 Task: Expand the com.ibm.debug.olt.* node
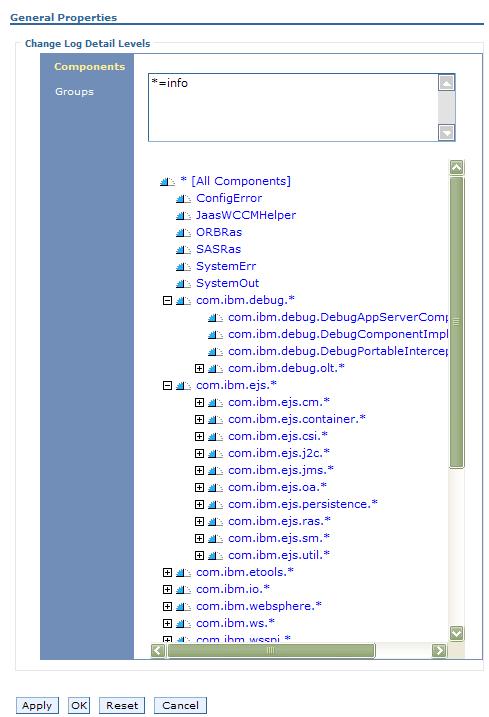pyautogui.click(x=199, y=369)
